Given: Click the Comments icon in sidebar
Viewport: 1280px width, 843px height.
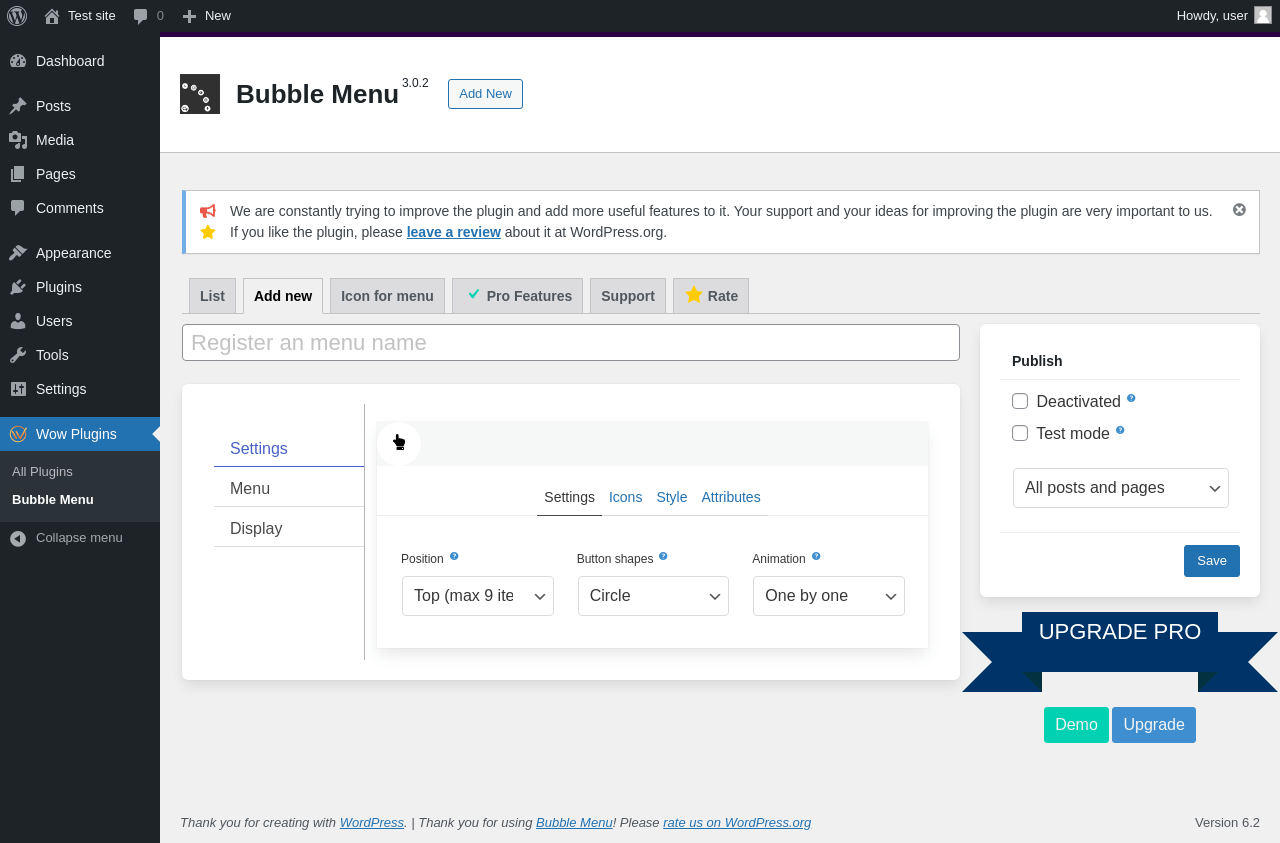Looking at the screenshot, I should click(x=18, y=208).
